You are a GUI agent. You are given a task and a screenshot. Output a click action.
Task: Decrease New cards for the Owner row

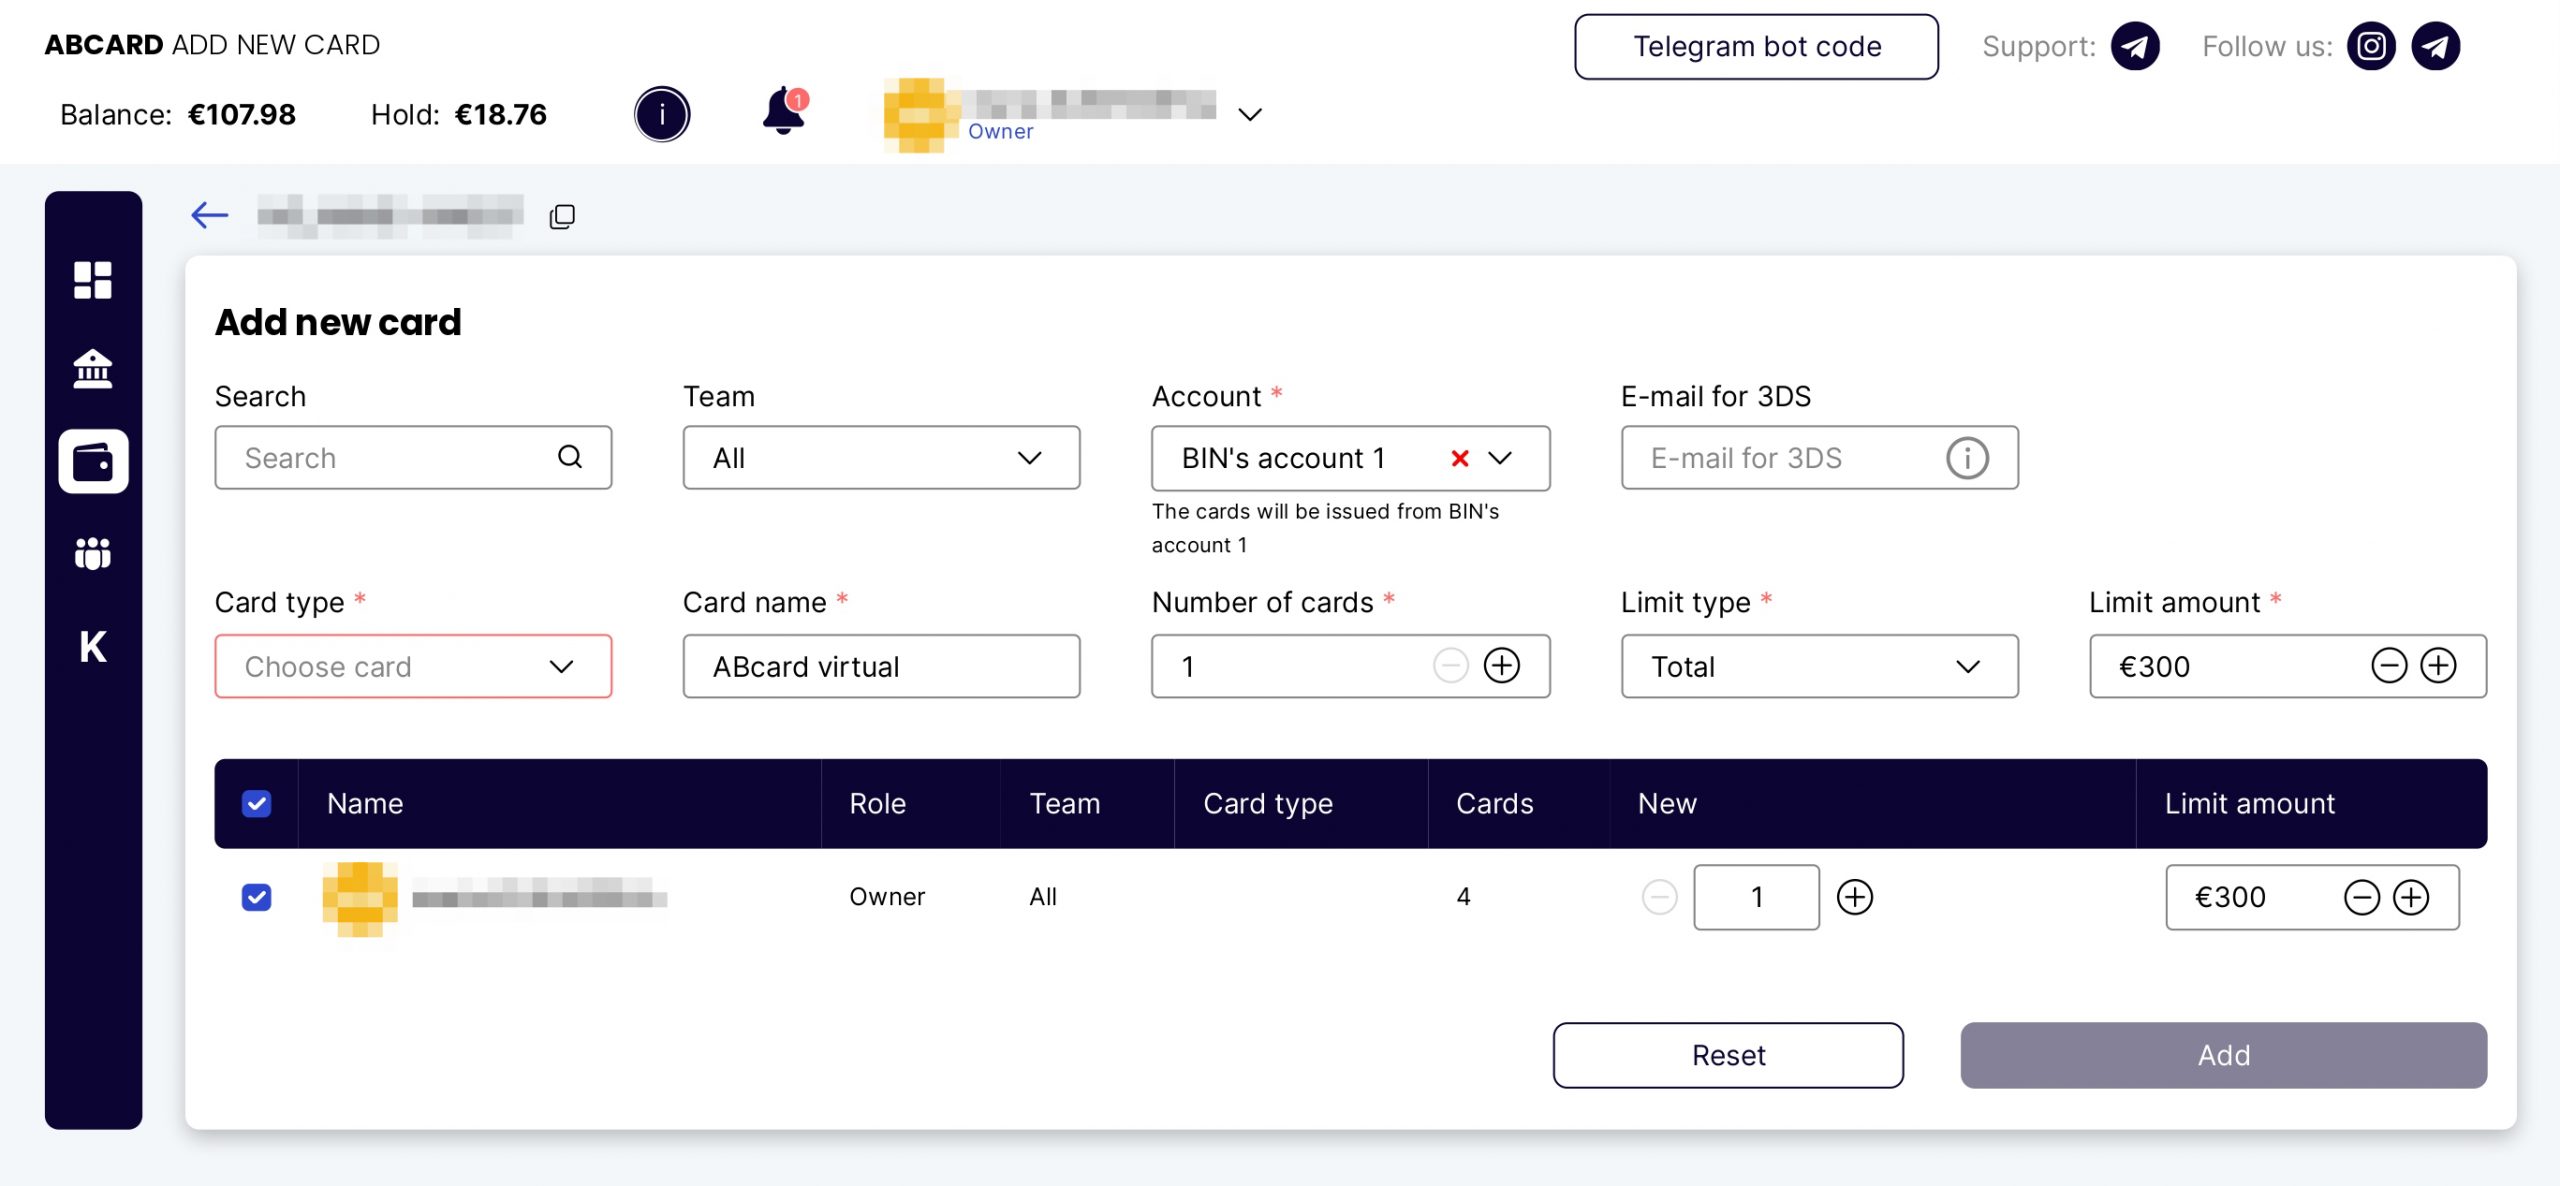(1660, 897)
